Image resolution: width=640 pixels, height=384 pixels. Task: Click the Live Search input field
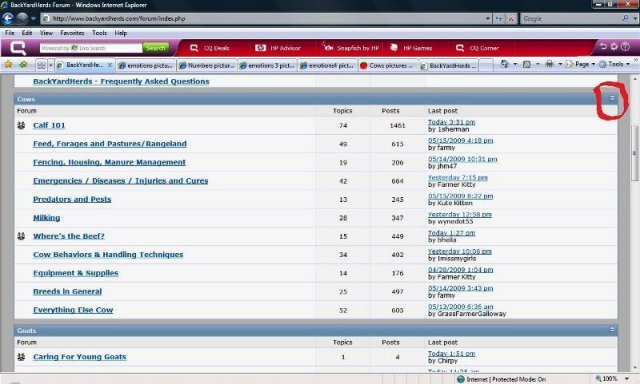91,48
